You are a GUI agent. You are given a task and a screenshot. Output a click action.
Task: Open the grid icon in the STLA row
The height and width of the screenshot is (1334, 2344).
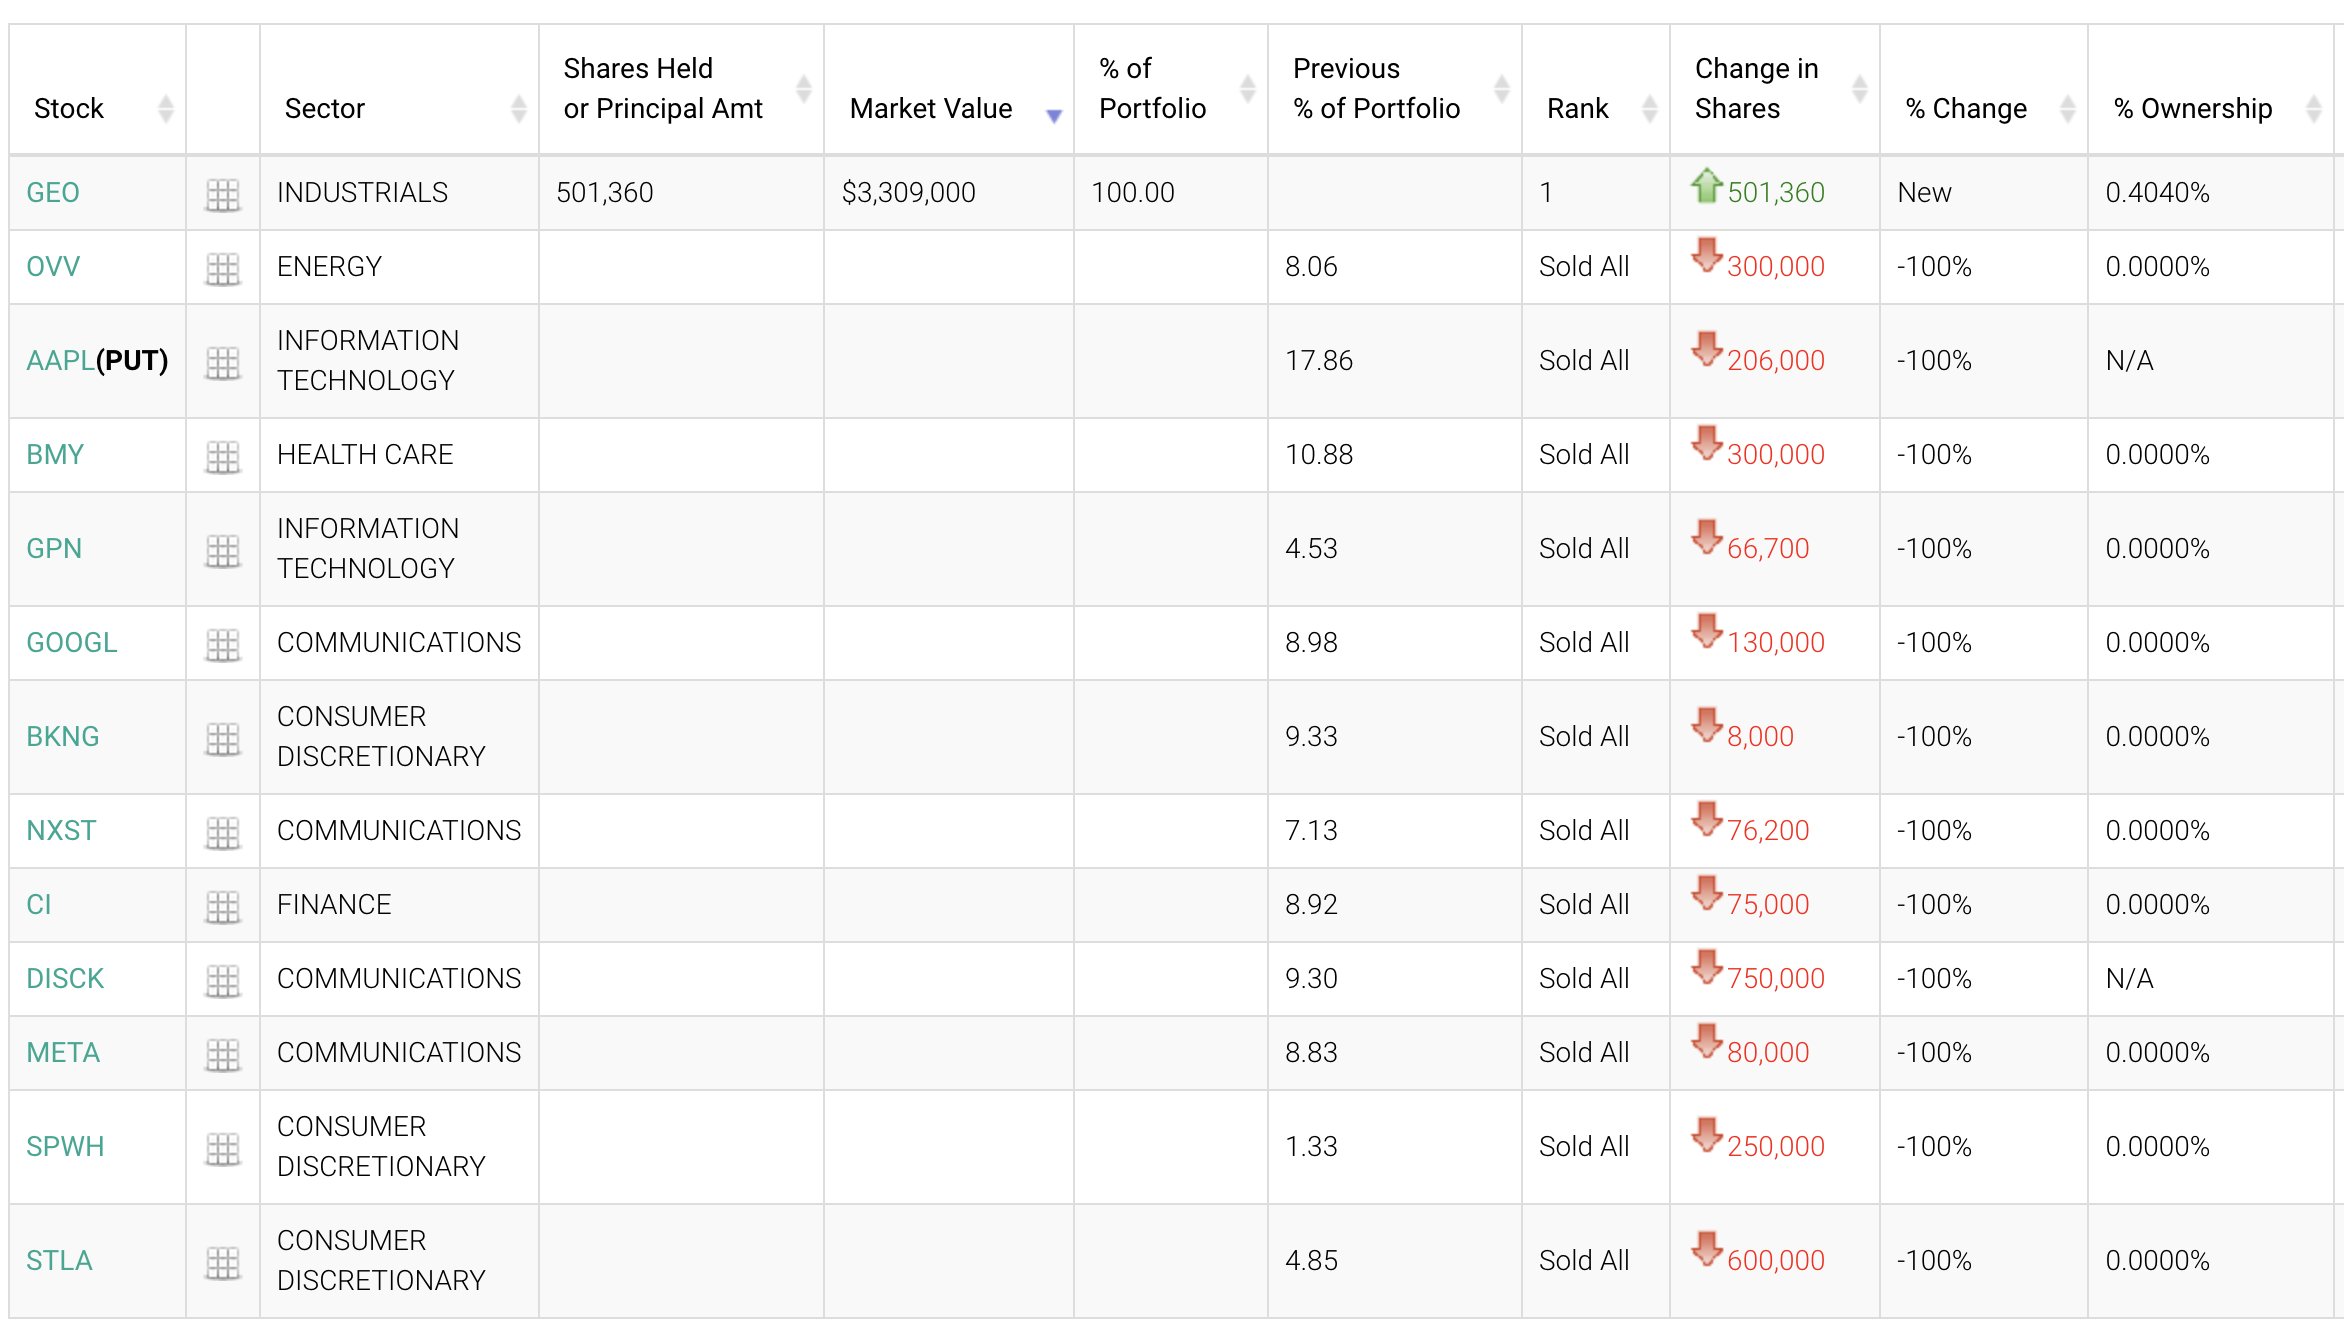[x=223, y=1262]
